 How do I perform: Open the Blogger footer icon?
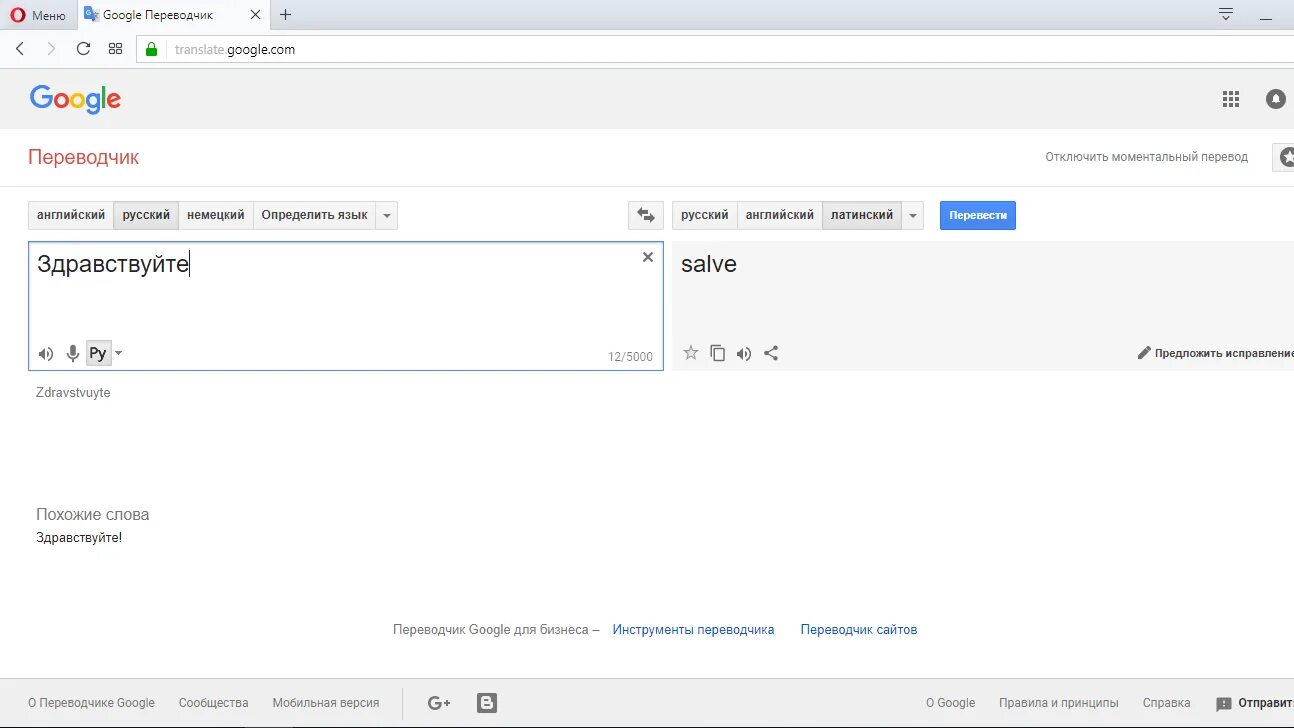pyautogui.click(x=487, y=703)
